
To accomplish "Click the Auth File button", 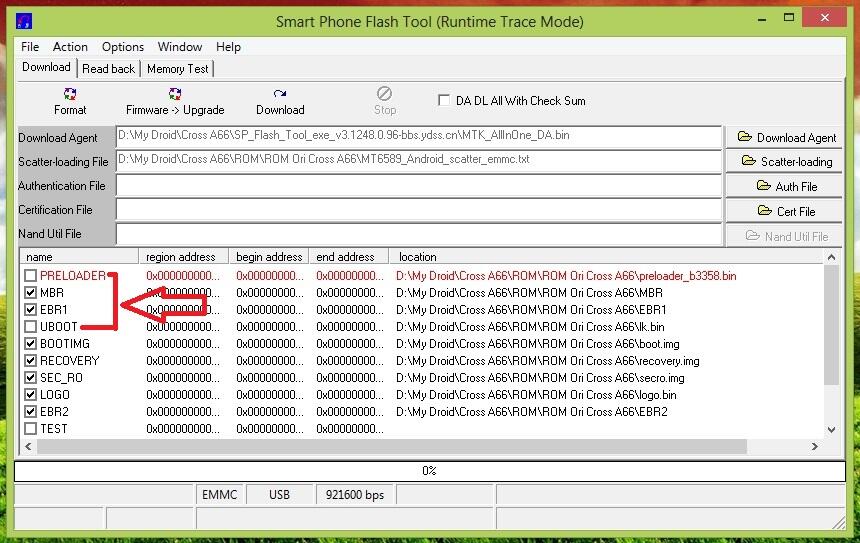I will (785, 186).
